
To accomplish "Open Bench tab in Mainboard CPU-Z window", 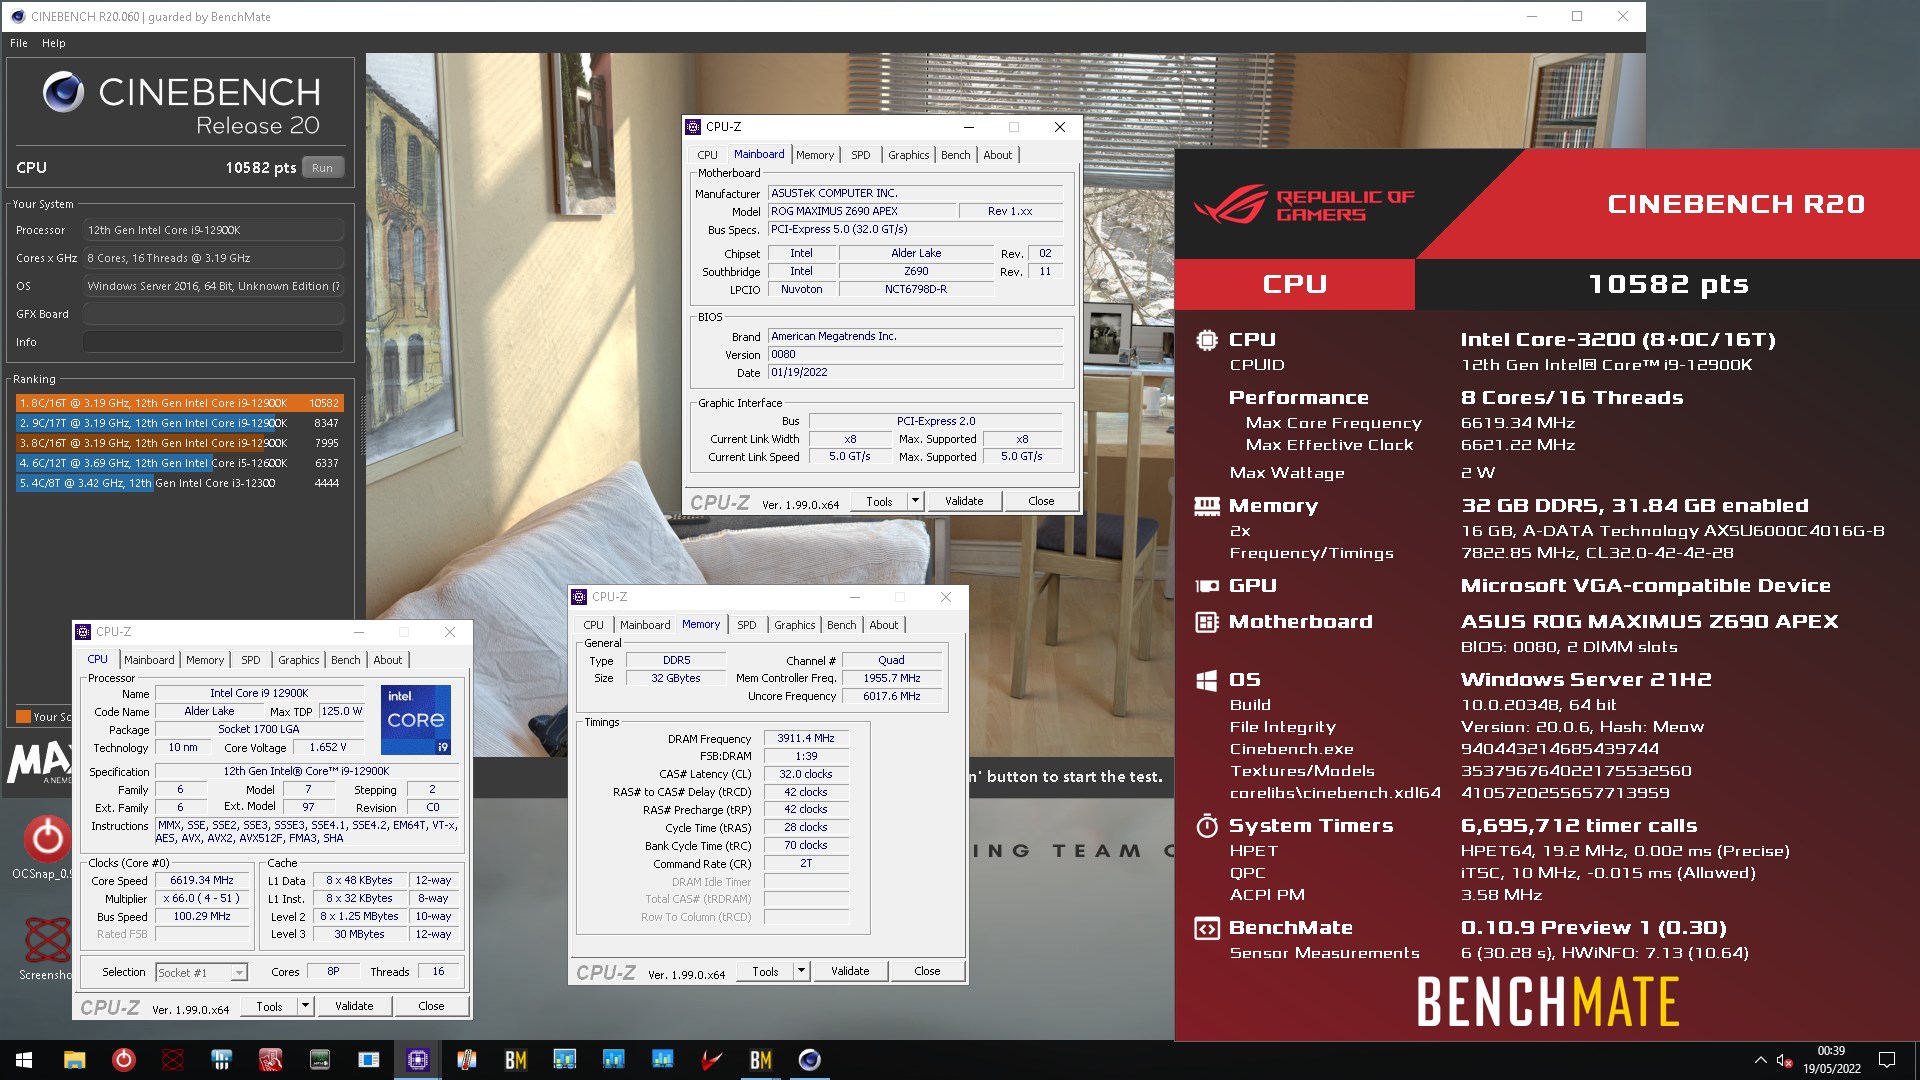I will coord(956,155).
